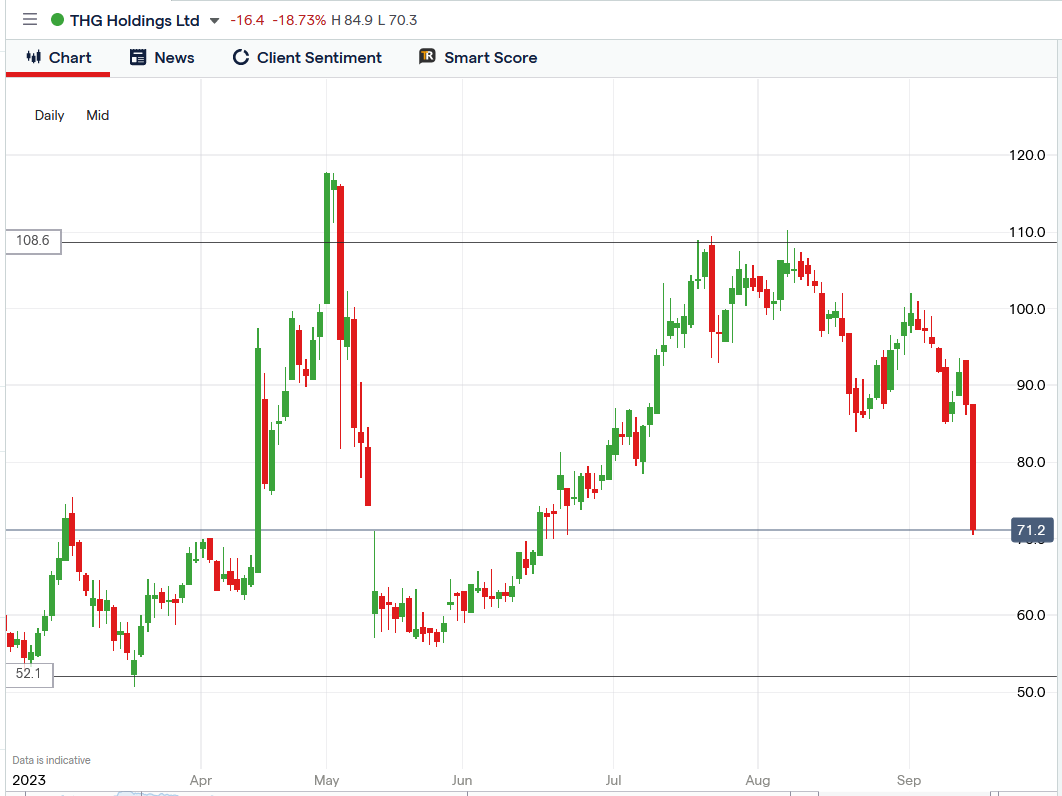
Task: Open the Smart Score tab
Action: 478,58
